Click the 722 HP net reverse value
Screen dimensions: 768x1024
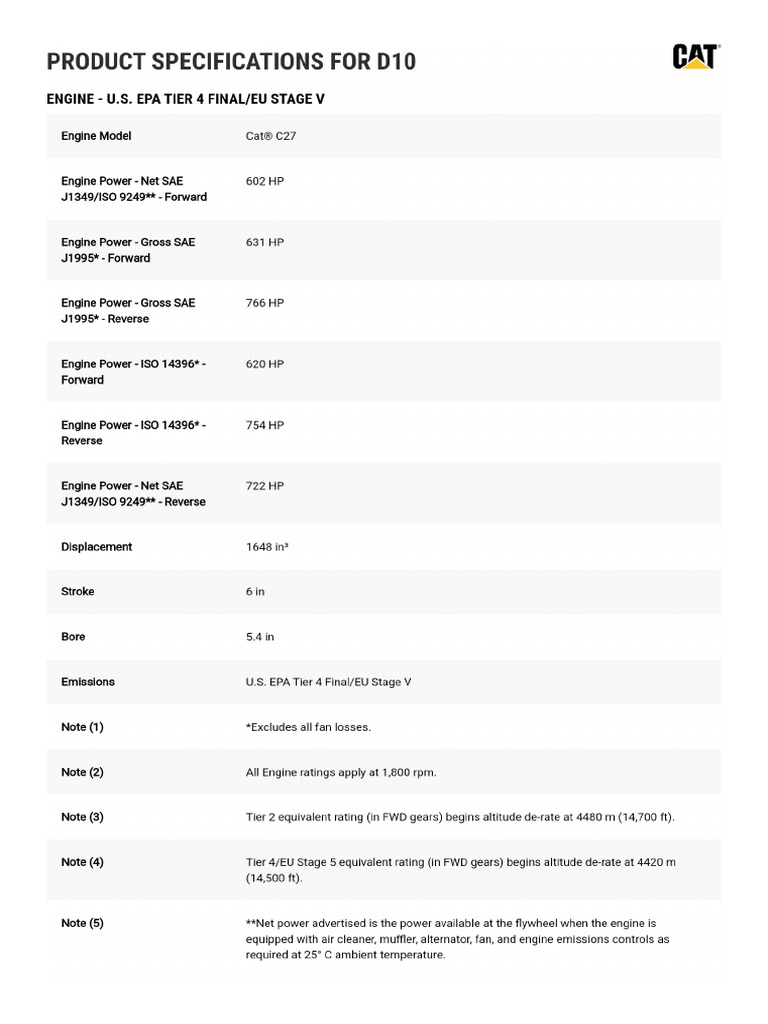265,486
